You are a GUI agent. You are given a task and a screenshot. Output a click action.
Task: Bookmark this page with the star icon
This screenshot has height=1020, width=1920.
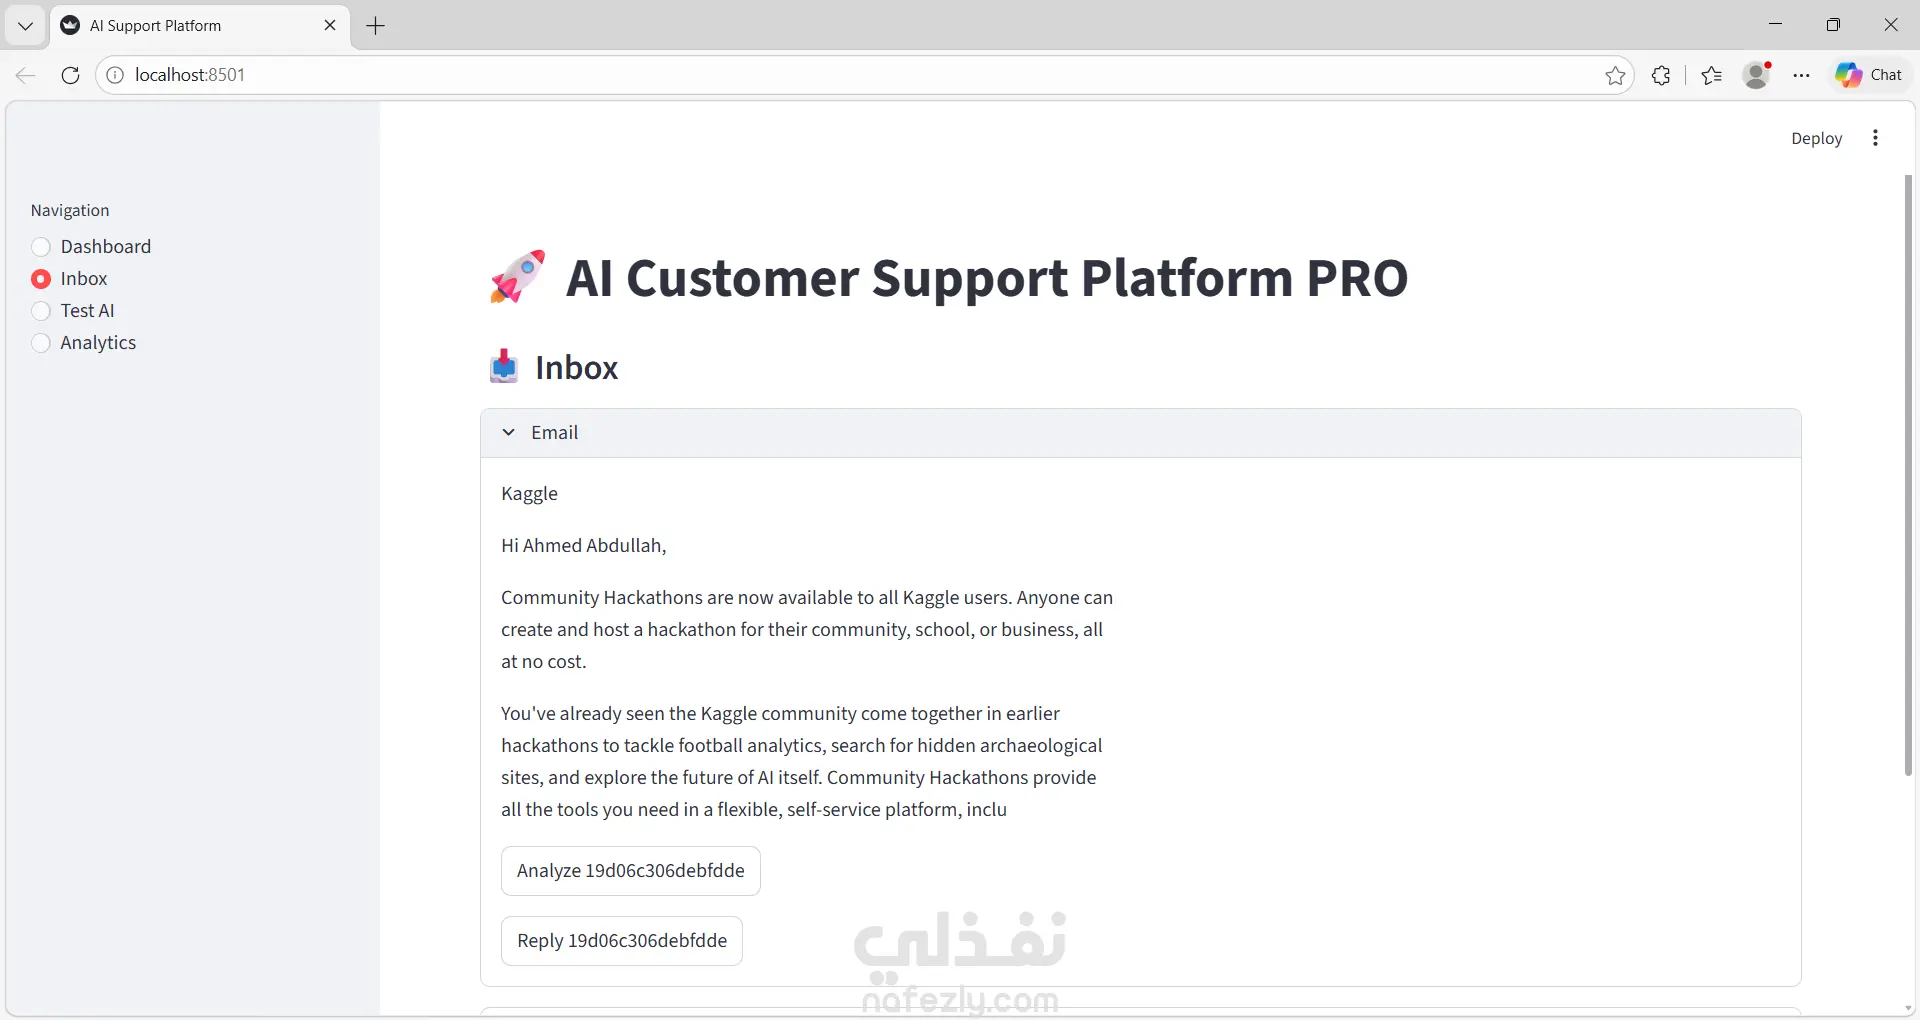pos(1615,75)
